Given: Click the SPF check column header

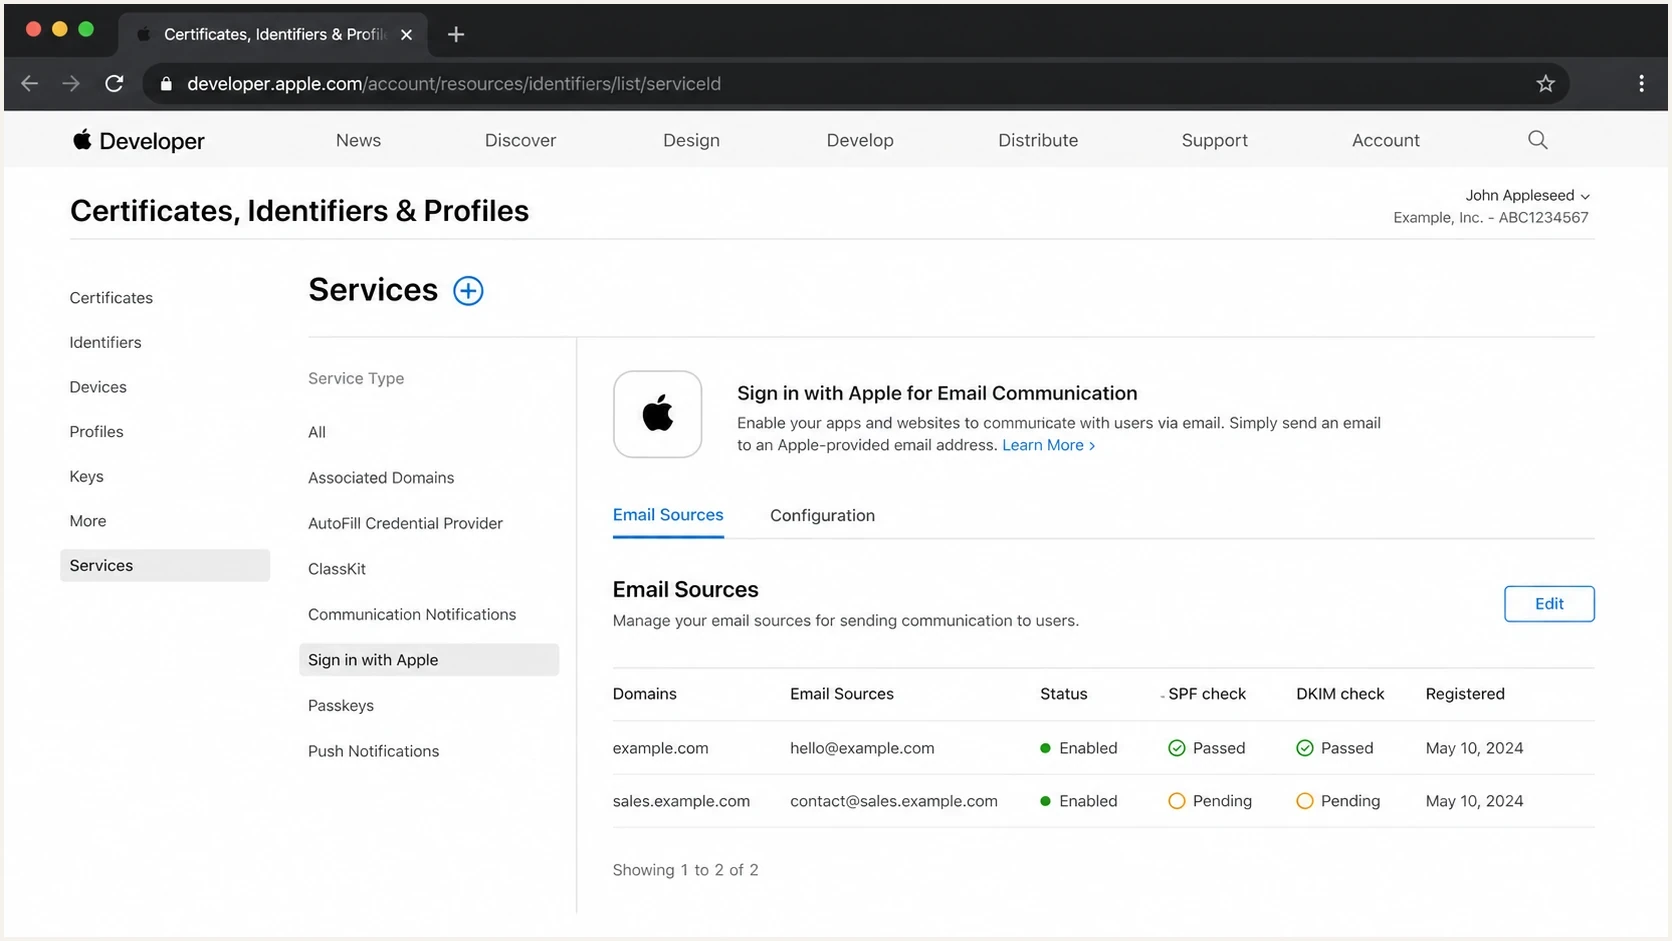Looking at the screenshot, I should coord(1207,694).
